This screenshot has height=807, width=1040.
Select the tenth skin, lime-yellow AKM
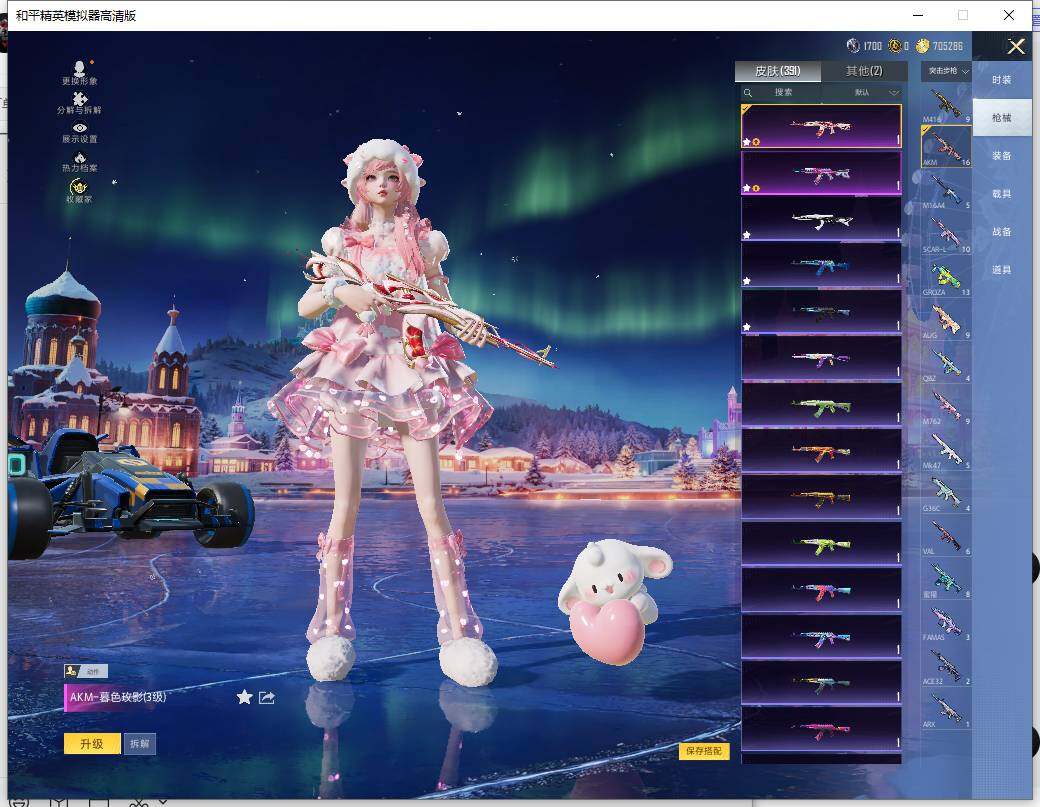tap(821, 544)
